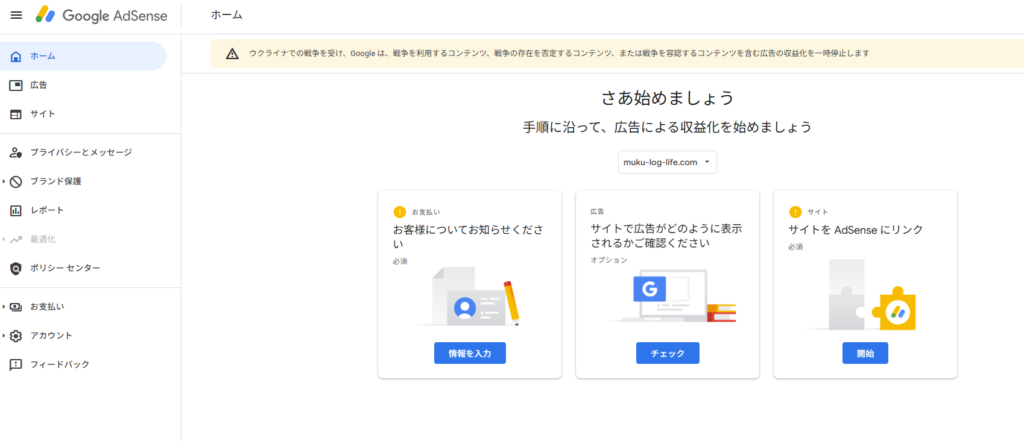Click the プライバシーとメッセージ icon
The height and width of the screenshot is (441, 1024).
(16, 152)
